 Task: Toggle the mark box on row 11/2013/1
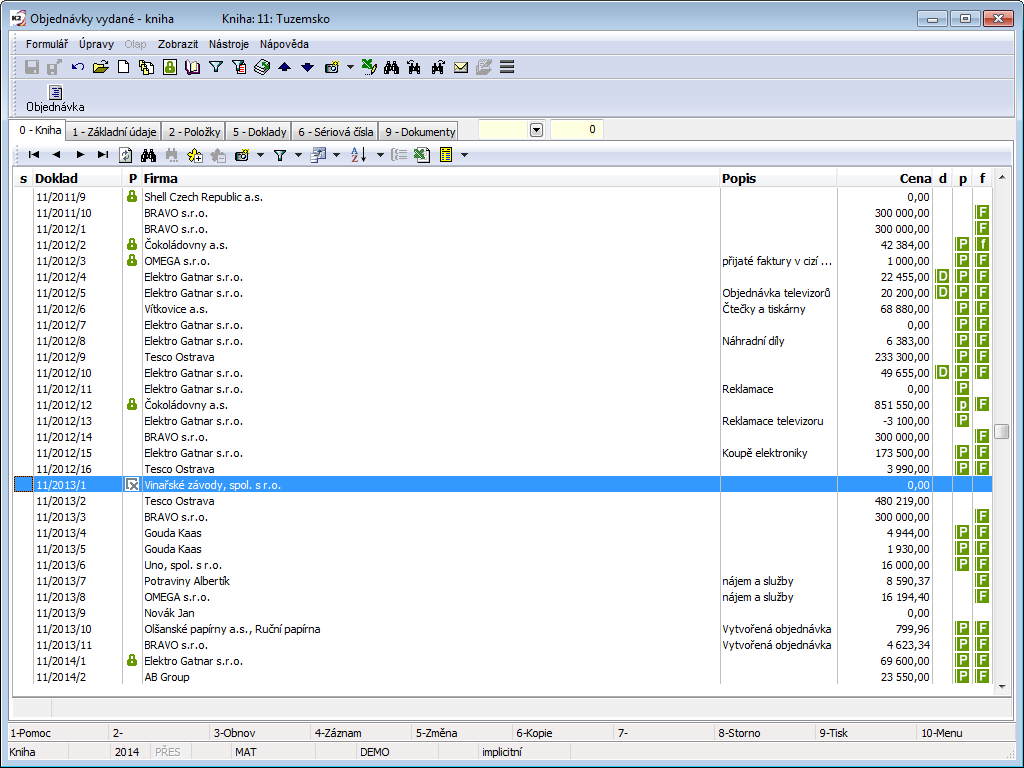(x=132, y=485)
